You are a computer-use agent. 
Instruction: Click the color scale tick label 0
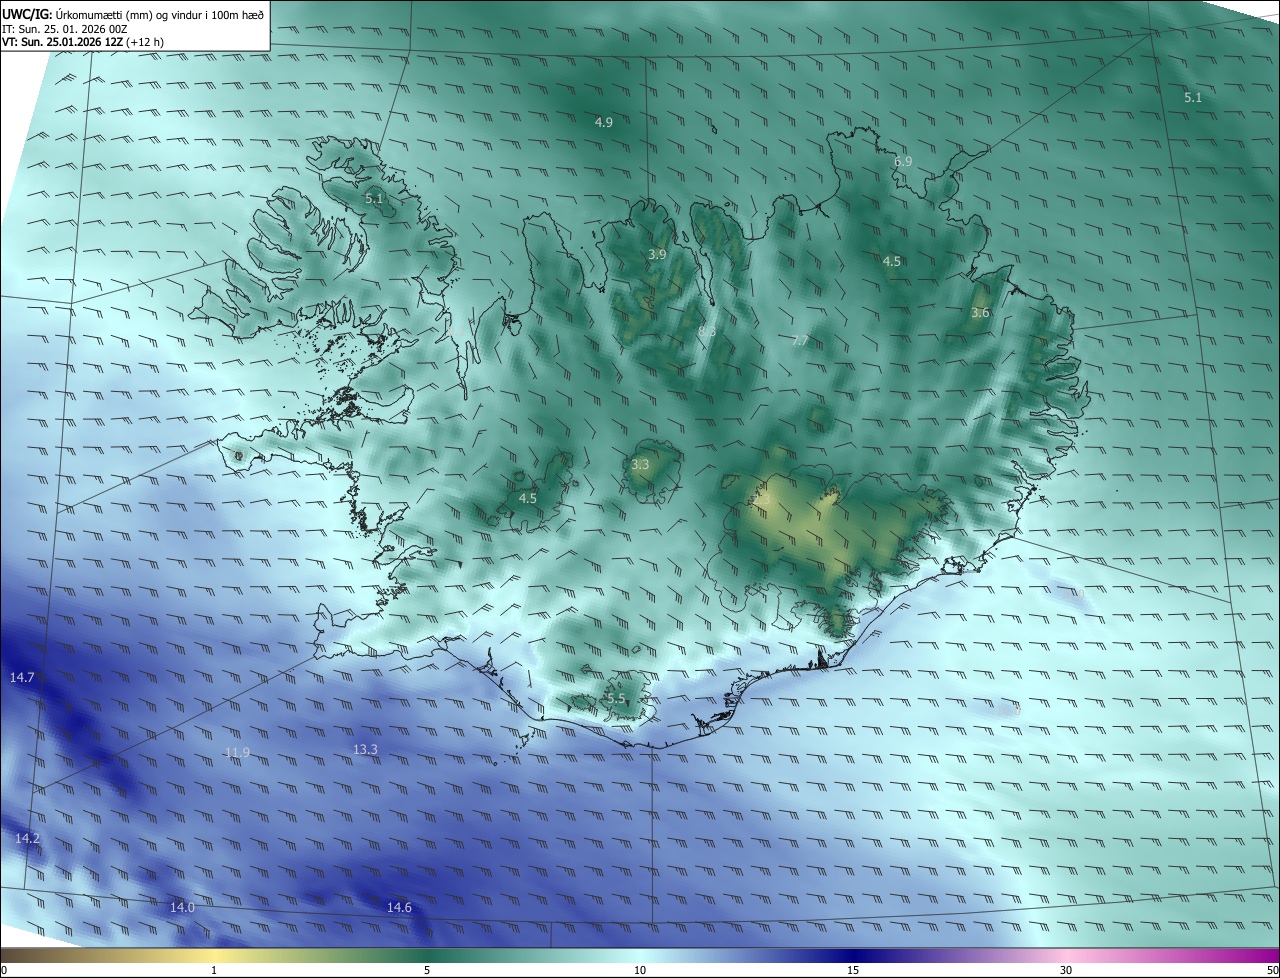(x=4, y=971)
